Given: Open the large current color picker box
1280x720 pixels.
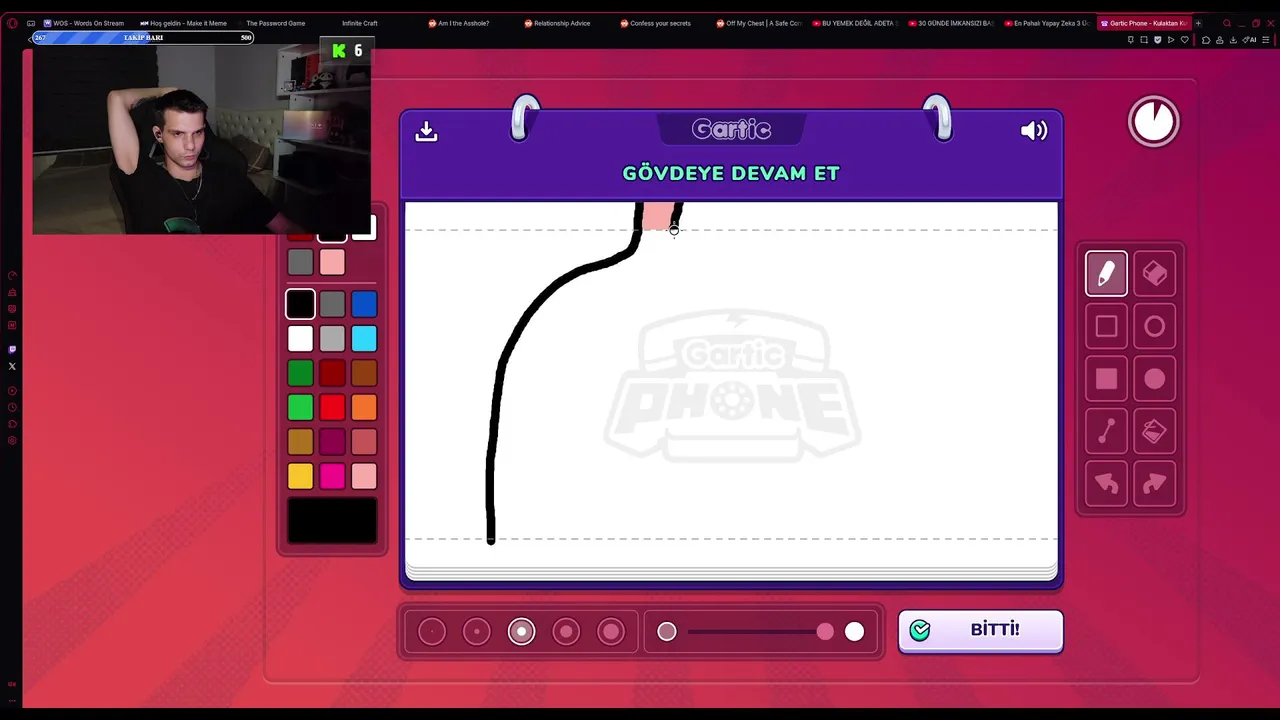Looking at the screenshot, I should click(332, 520).
